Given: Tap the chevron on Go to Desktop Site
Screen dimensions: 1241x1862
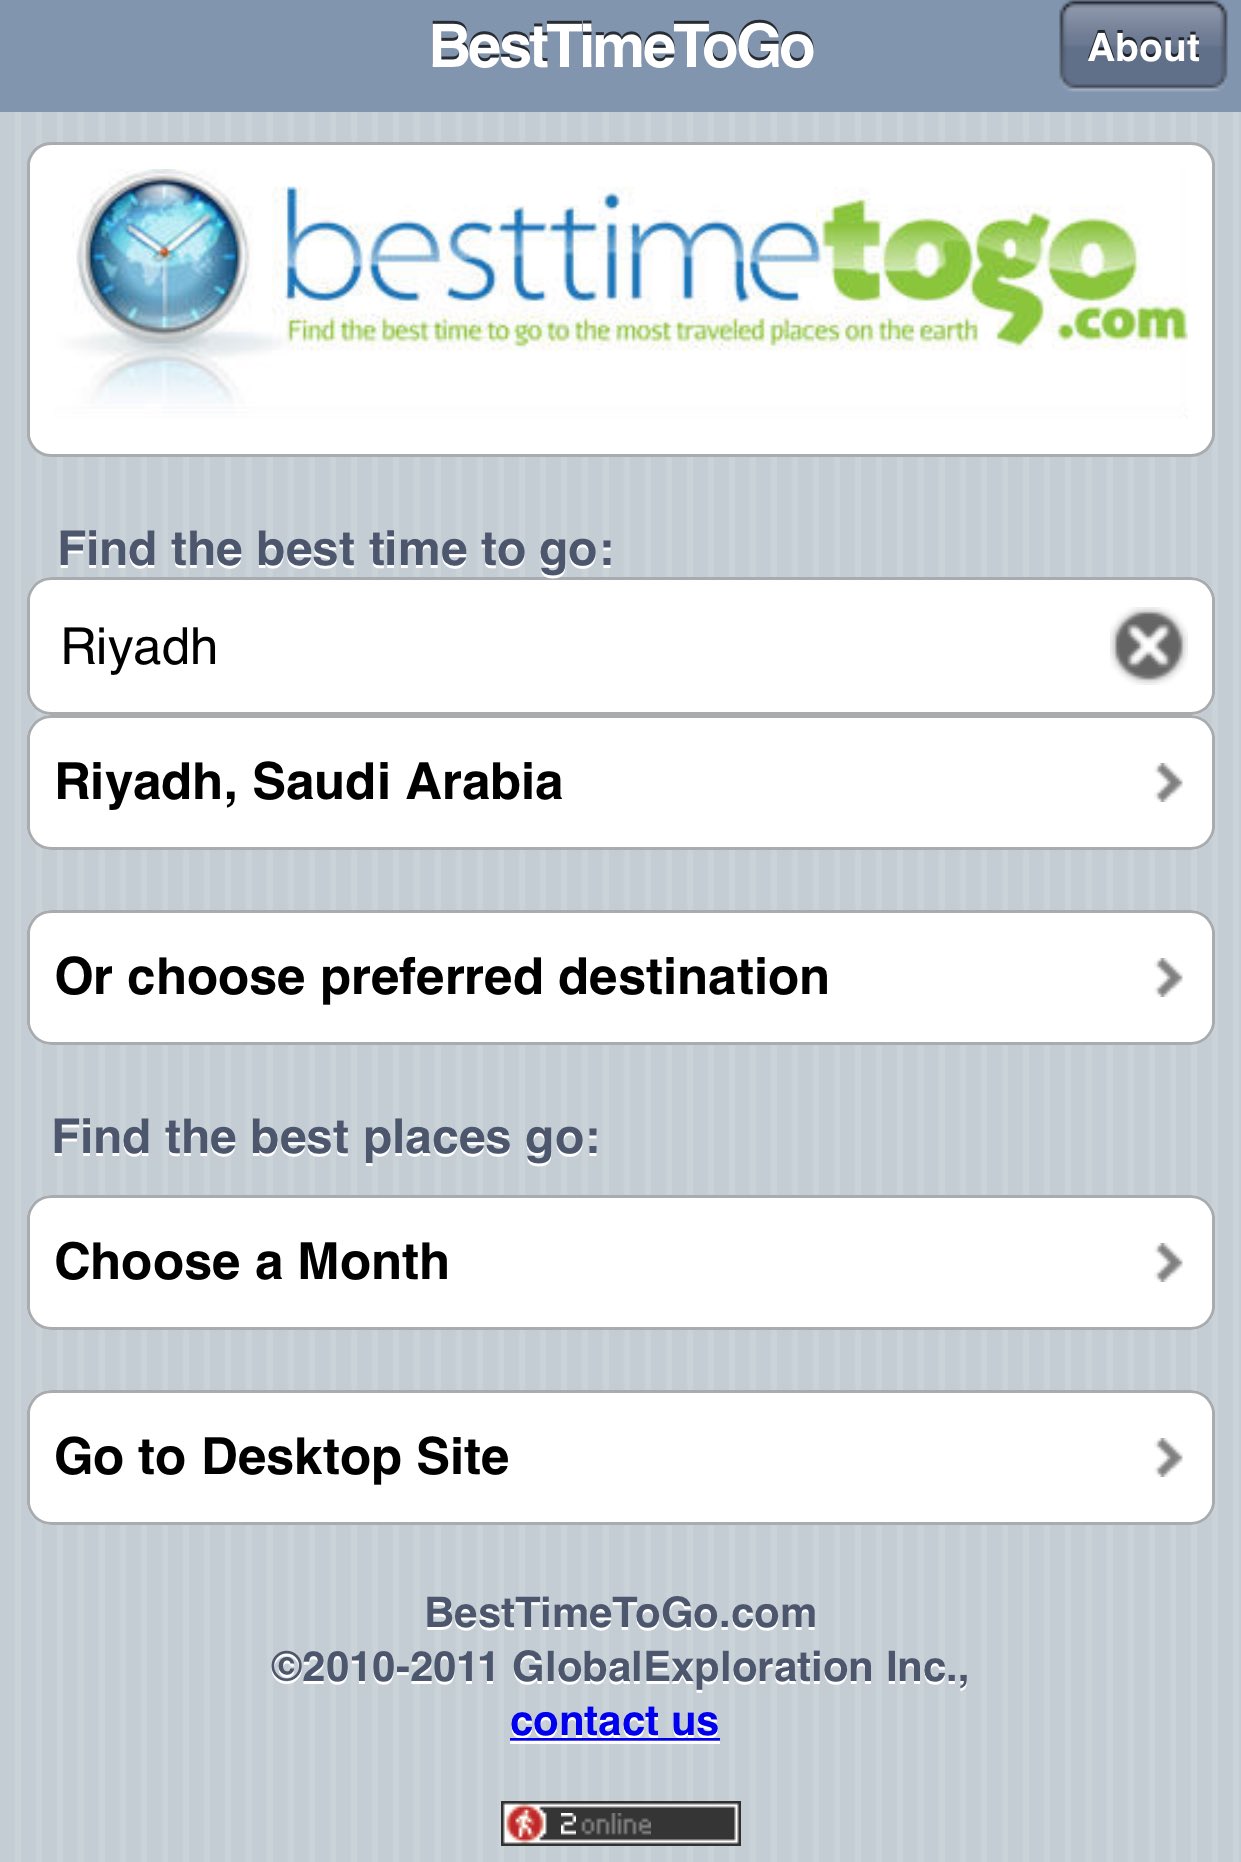Looking at the screenshot, I should pos(1168,1458).
